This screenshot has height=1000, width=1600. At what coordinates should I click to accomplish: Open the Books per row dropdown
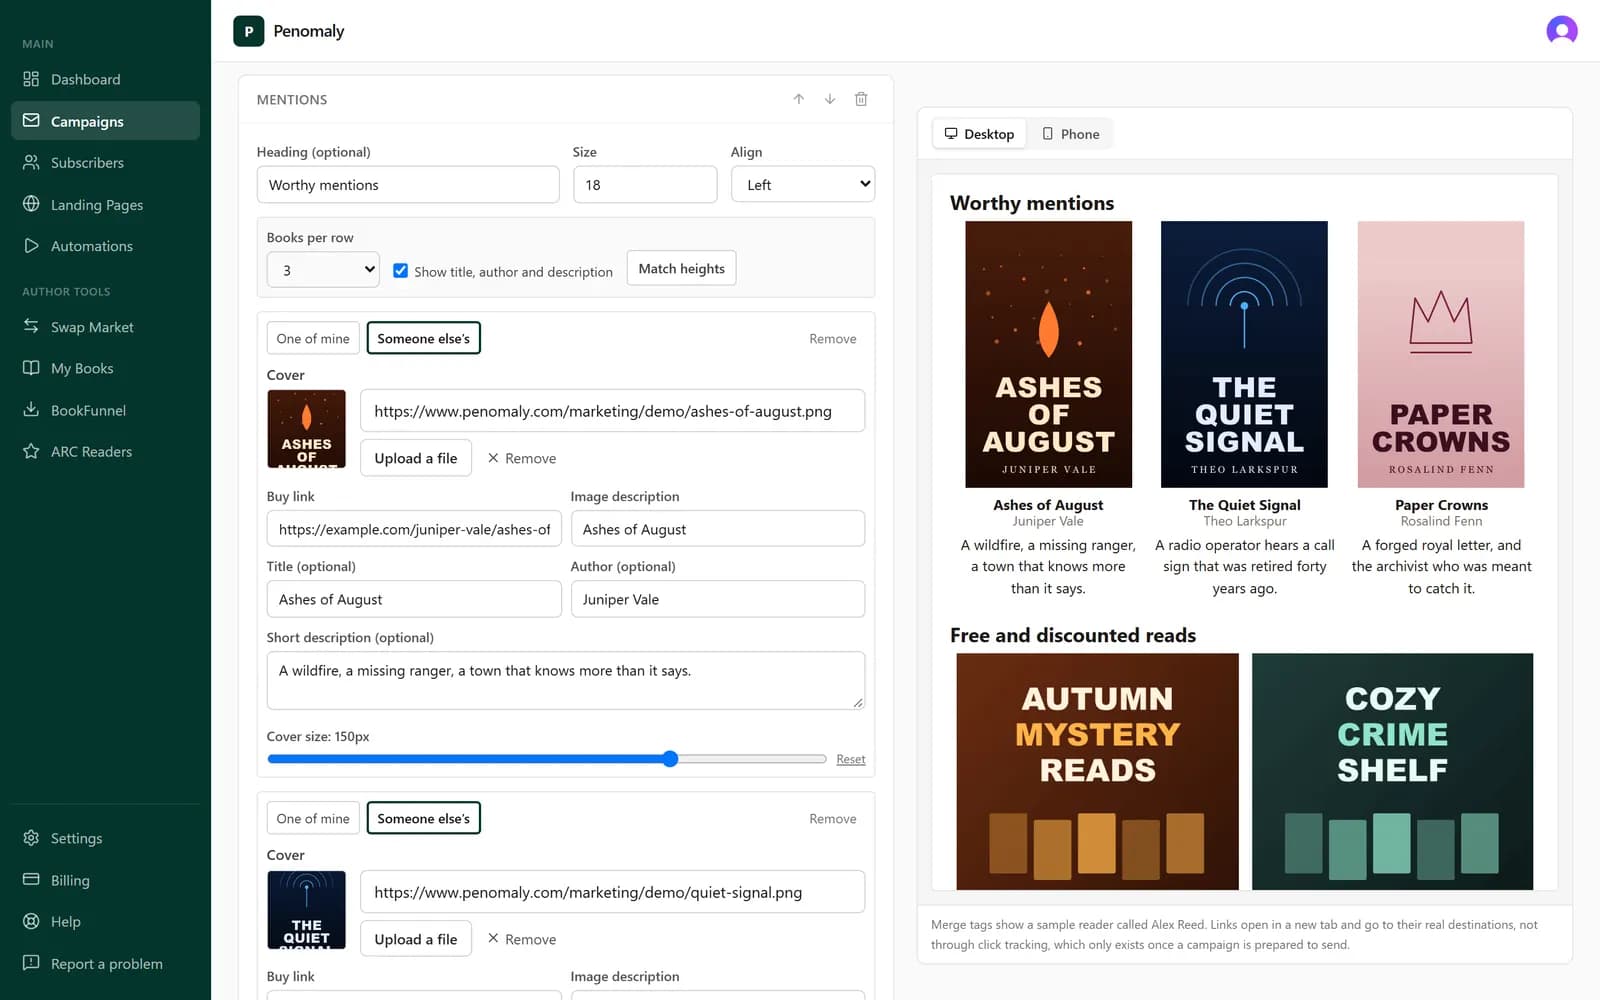323,269
